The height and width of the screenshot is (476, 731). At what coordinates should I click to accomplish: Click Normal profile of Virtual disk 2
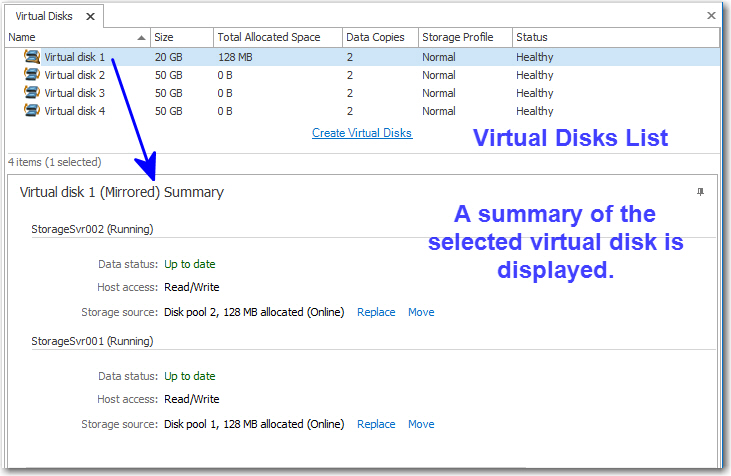tap(438, 75)
